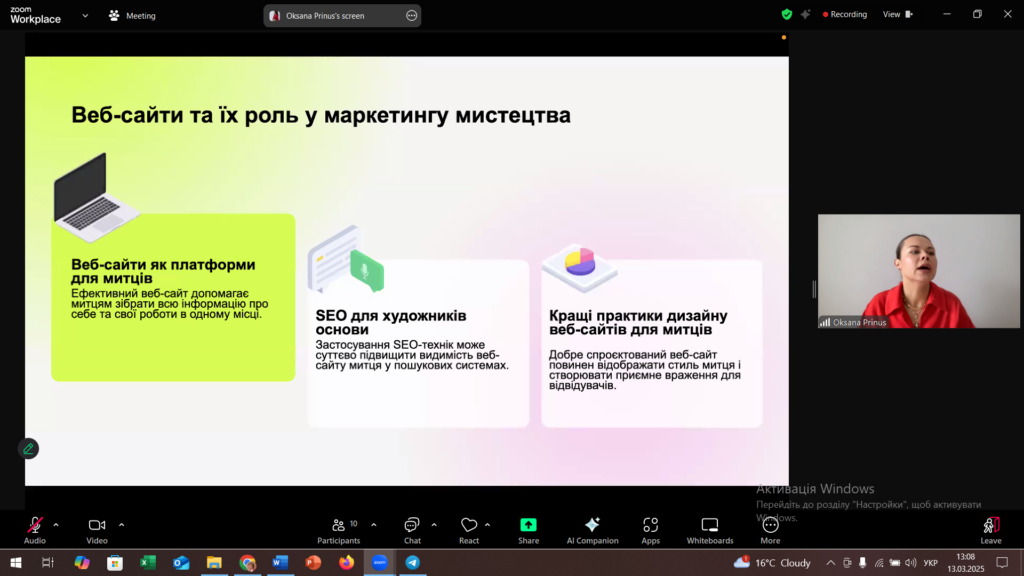Viewport: 1024px width, 576px height.
Task: Switch to PowerPoint in taskbar
Action: point(313,562)
